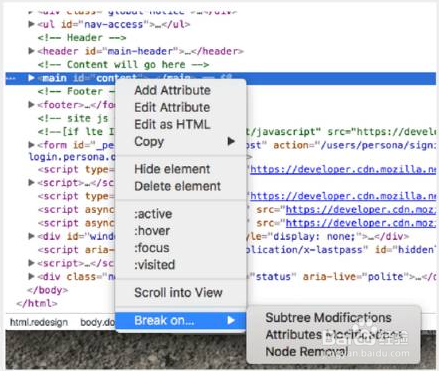Select login.persona text line
Image resolution: width=439 pixels, height=371 pixels.
72,157
